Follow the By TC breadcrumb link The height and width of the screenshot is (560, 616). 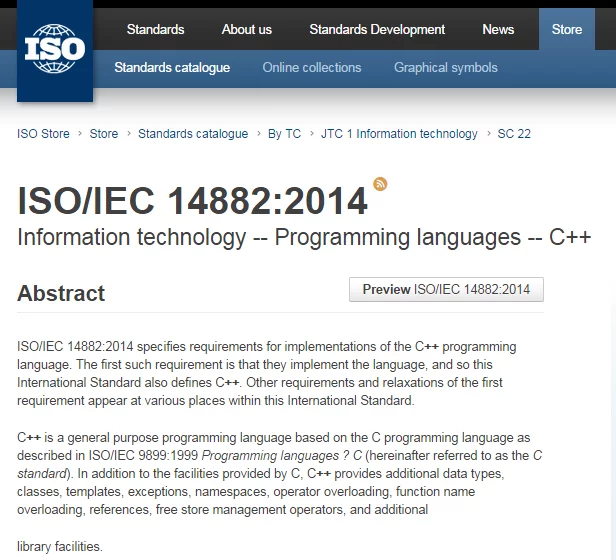coord(284,134)
